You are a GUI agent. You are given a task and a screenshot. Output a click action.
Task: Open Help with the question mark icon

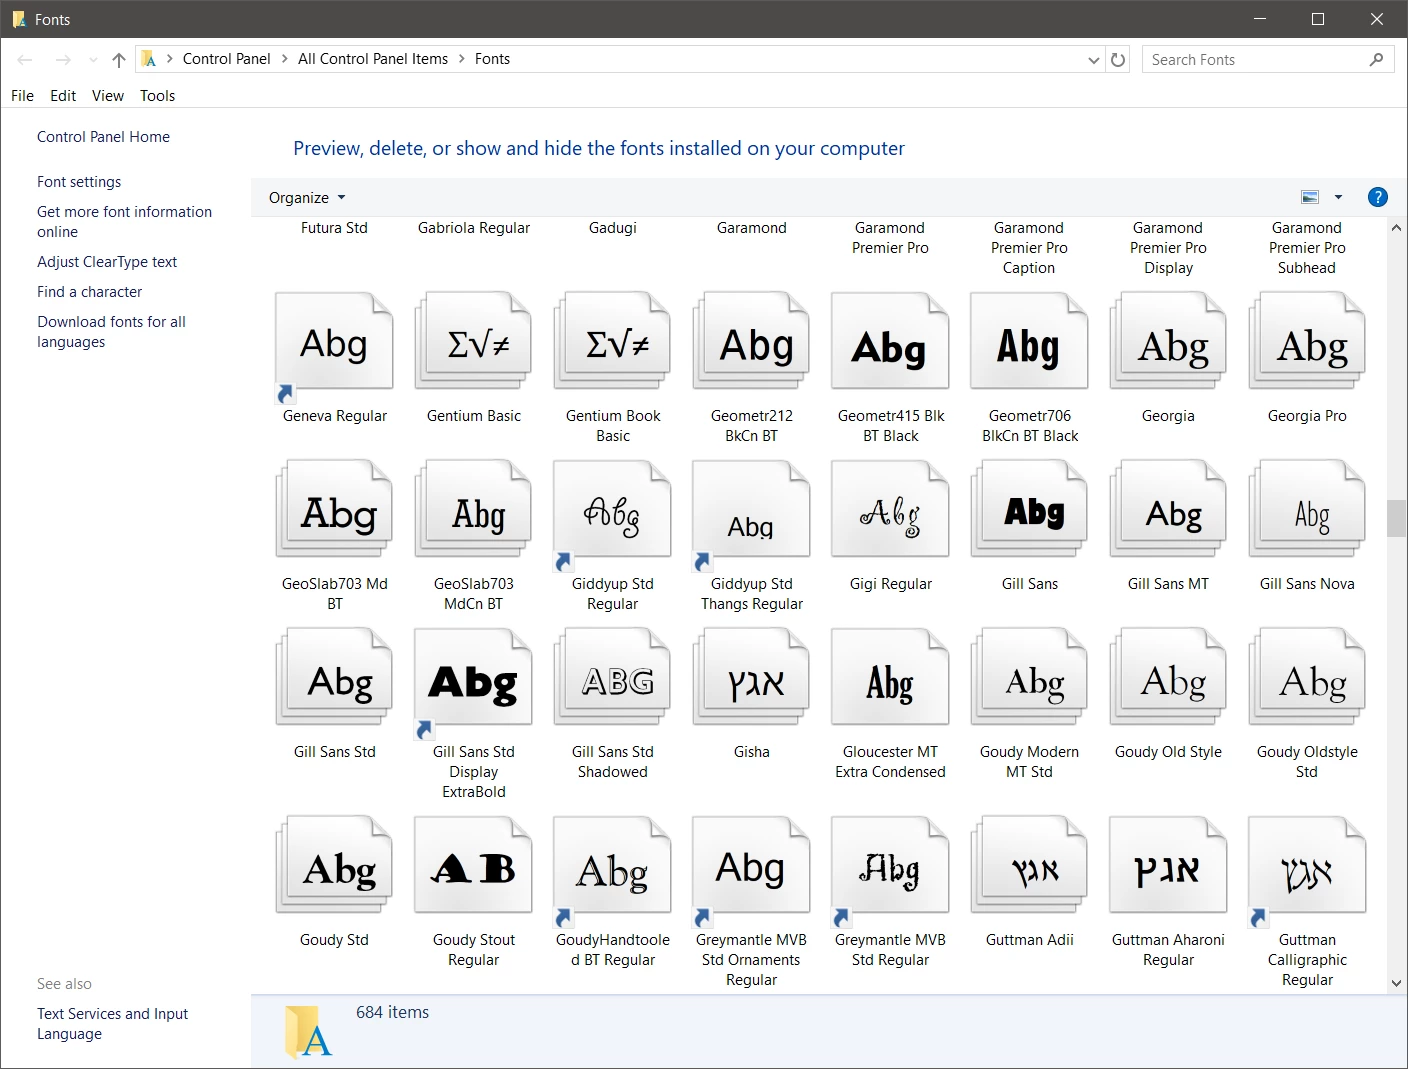pos(1377,197)
